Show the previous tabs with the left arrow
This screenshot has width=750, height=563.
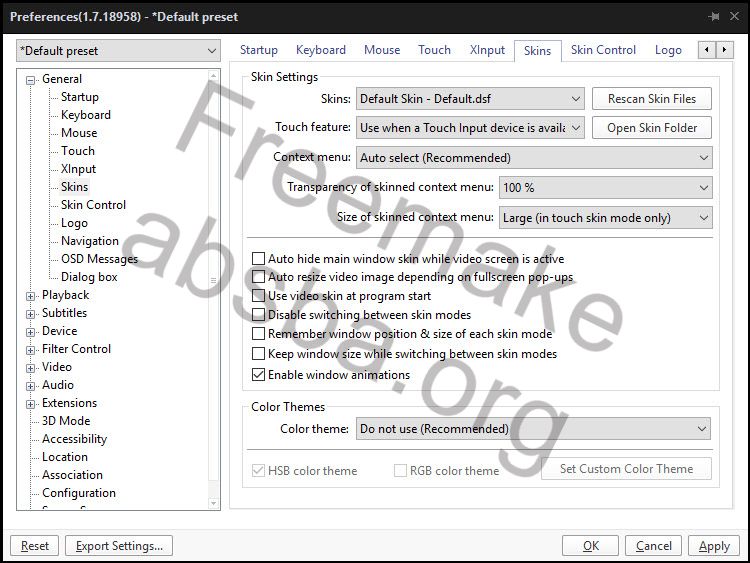pyautogui.click(x=707, y=50)
